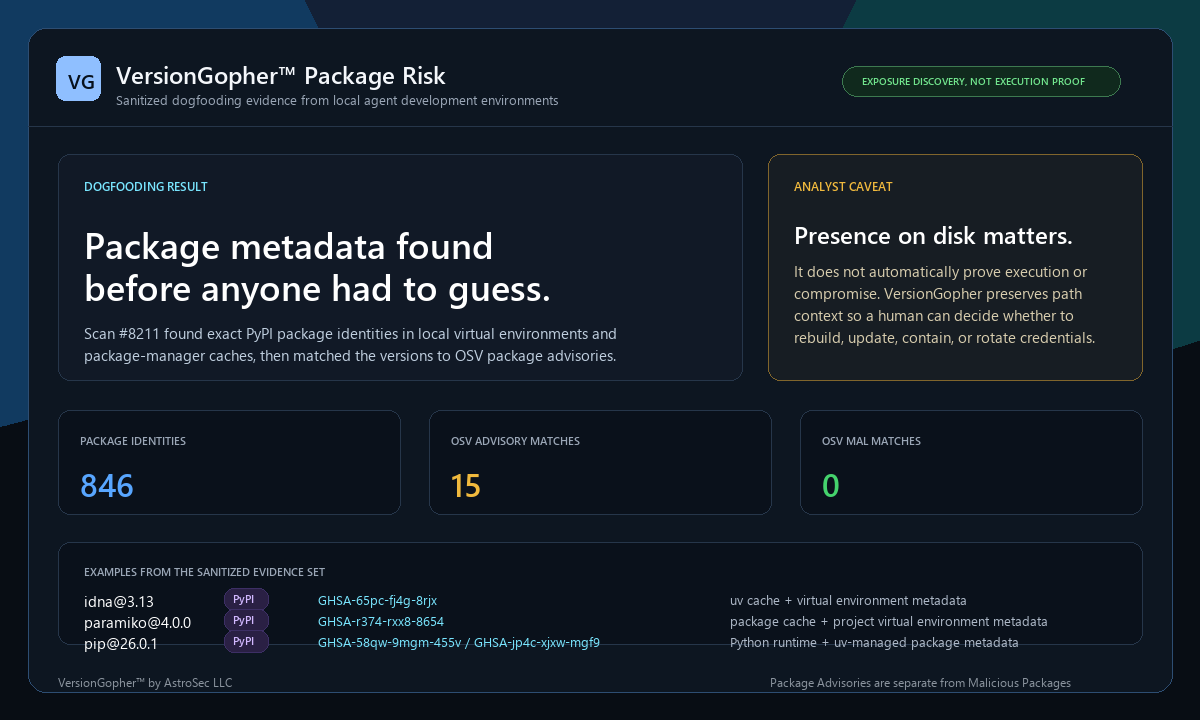
Task: Click the Package metadata found headline
Action: (318, 267)
